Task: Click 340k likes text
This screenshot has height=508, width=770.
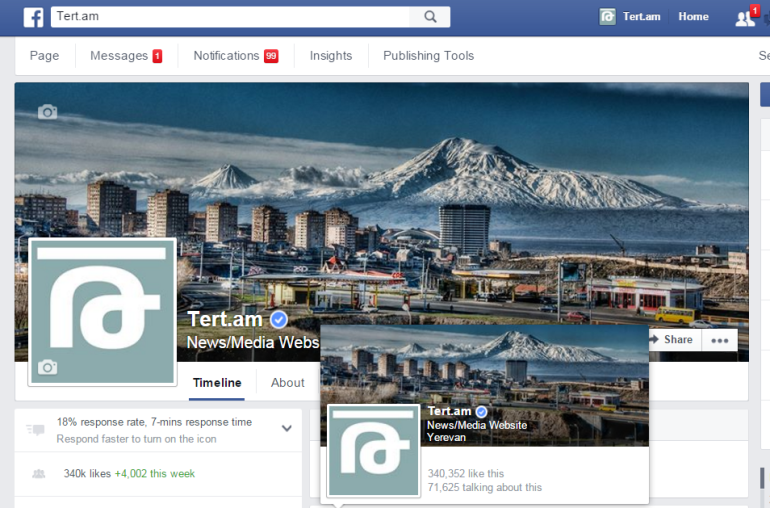Action: [87, 474]
